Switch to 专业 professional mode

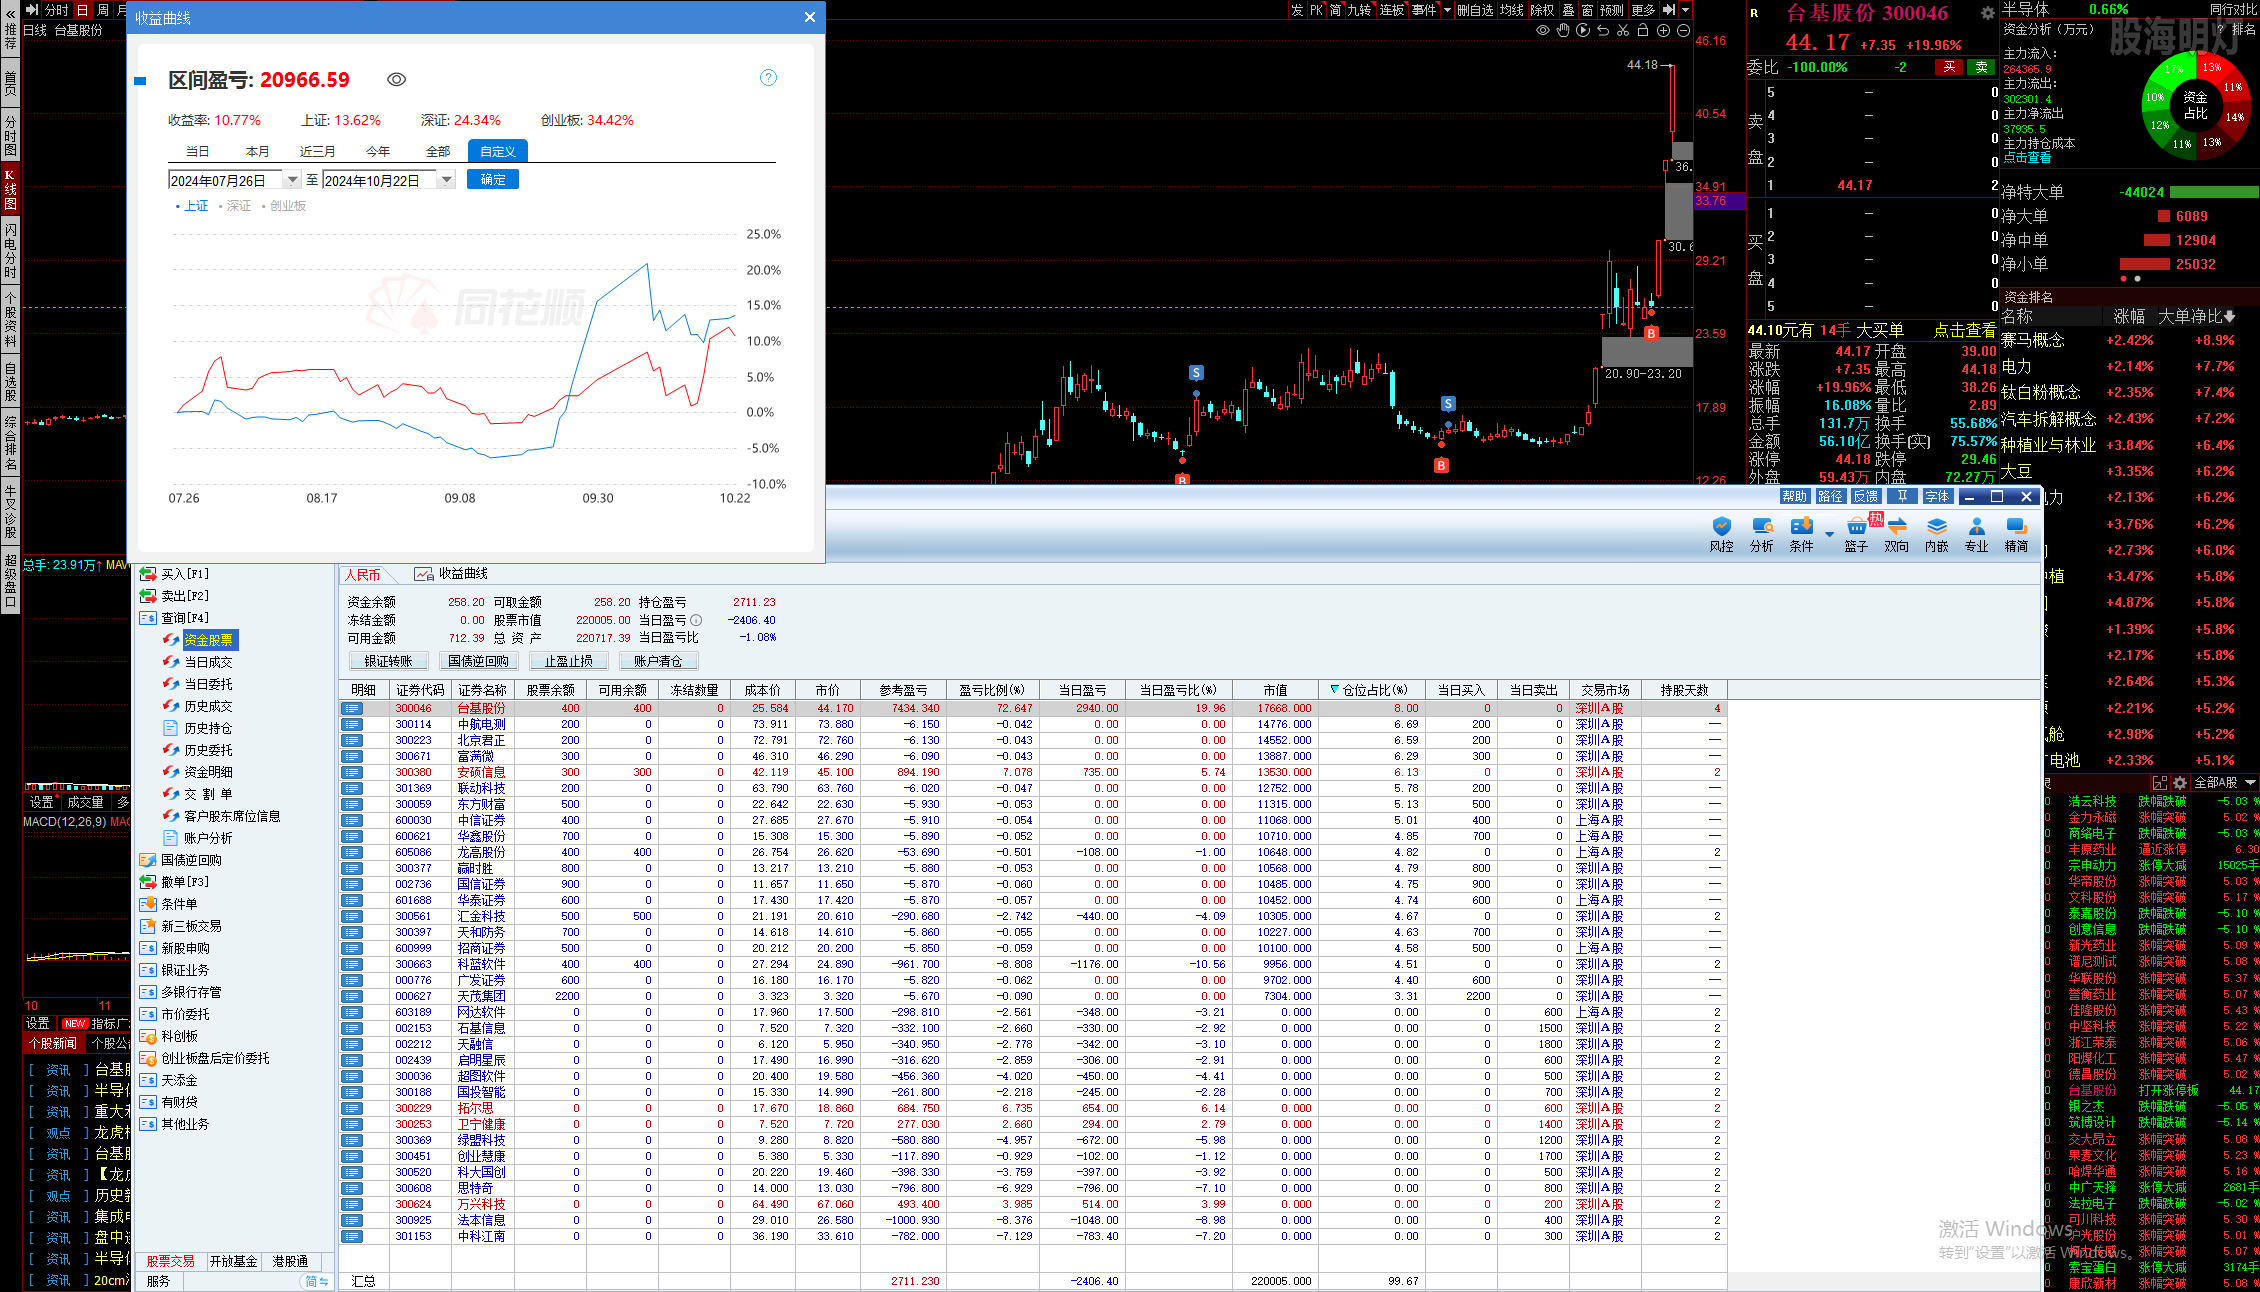tap(1977, 534)
